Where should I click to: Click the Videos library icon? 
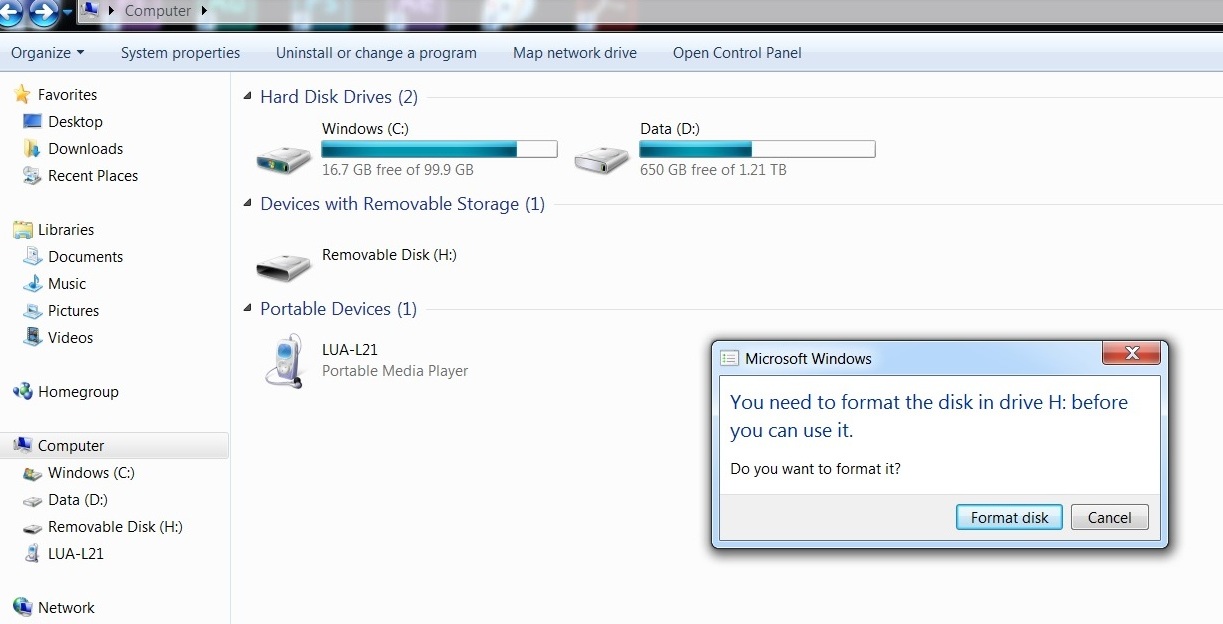(32, 338)
